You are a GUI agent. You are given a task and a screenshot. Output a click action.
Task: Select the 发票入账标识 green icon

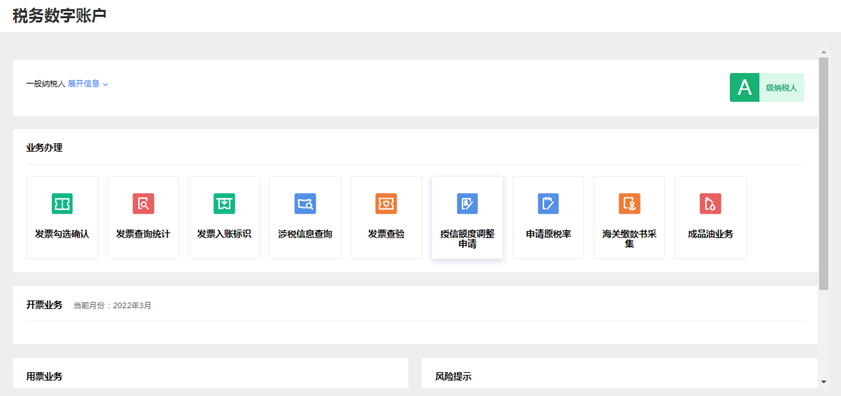224,203
